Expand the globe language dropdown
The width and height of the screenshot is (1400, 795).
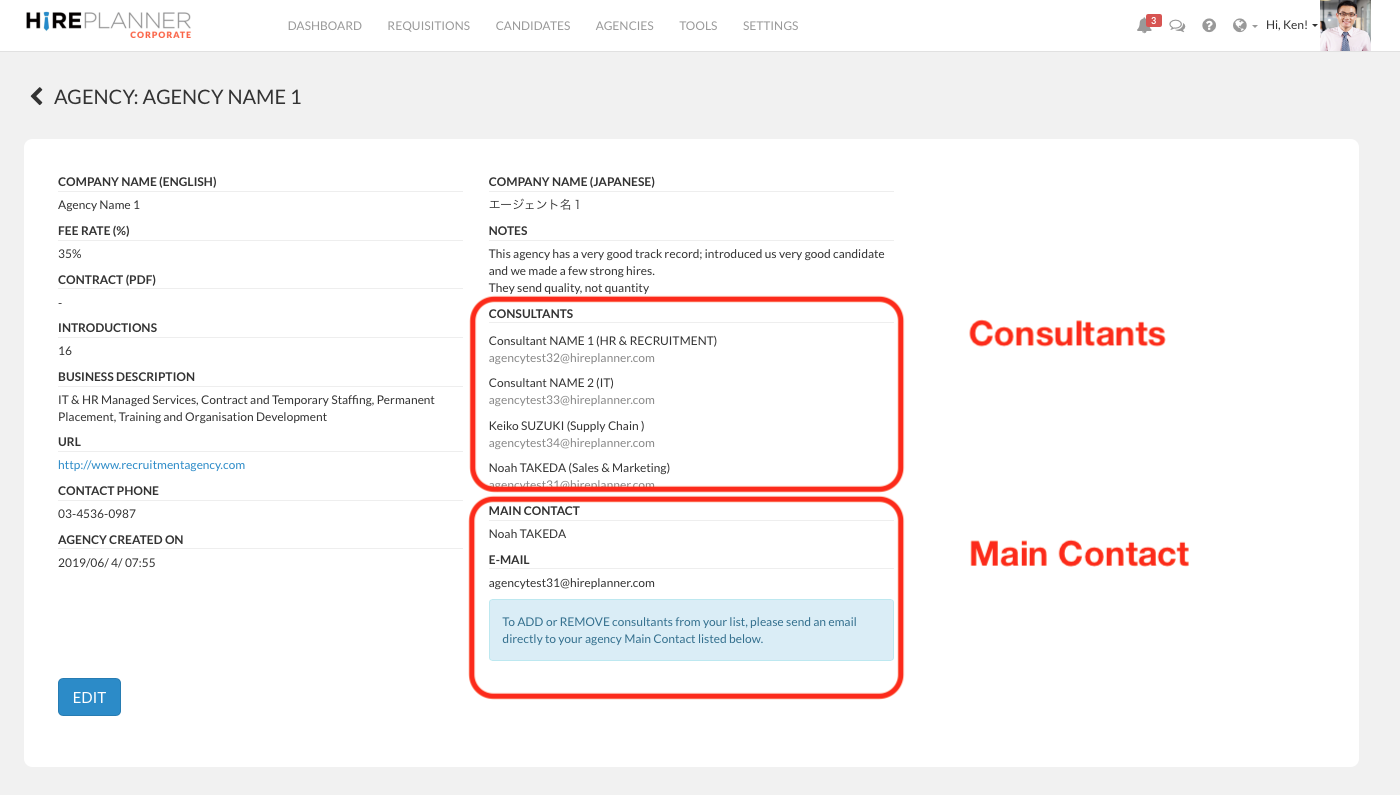pyautogui.click(x=1245, y=26)
